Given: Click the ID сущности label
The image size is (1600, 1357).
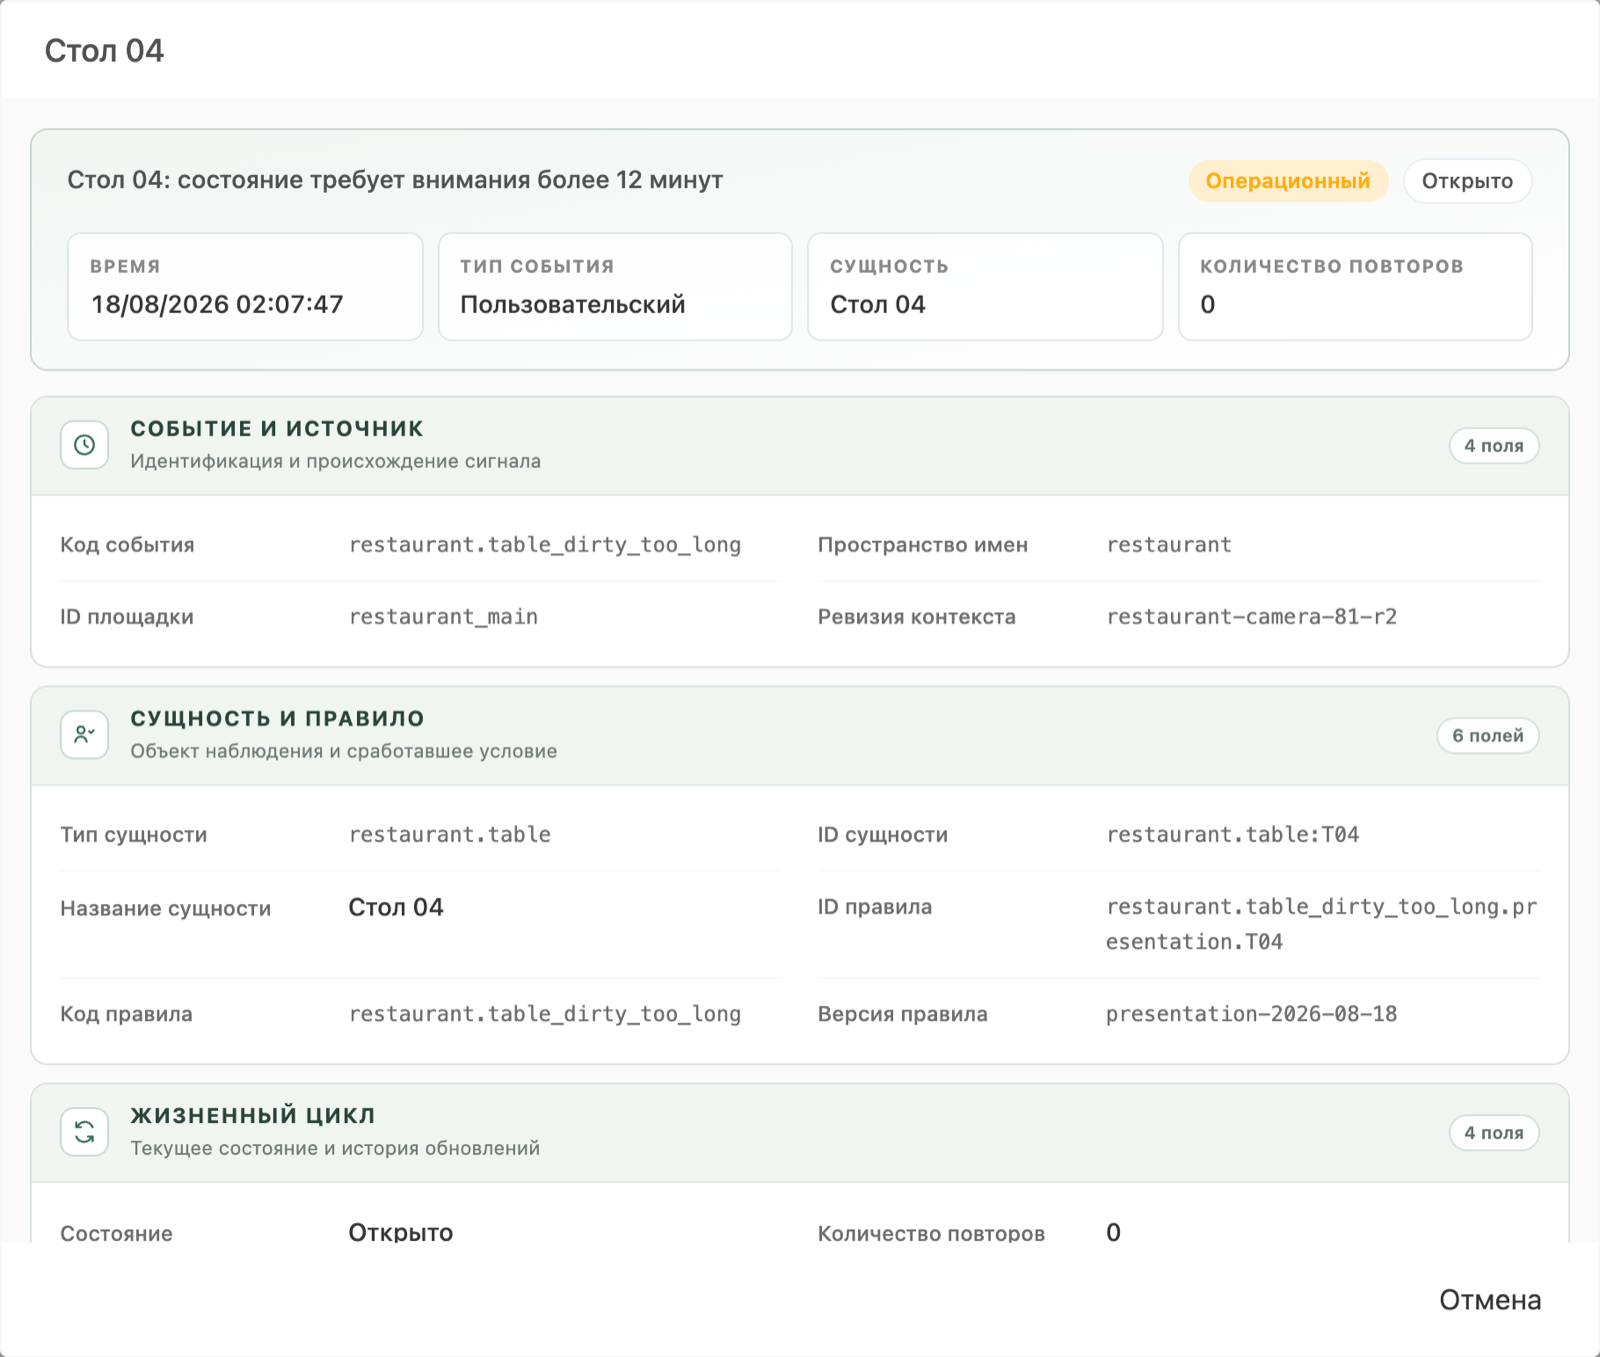Looking at the screenshot, I should [883, 835].
